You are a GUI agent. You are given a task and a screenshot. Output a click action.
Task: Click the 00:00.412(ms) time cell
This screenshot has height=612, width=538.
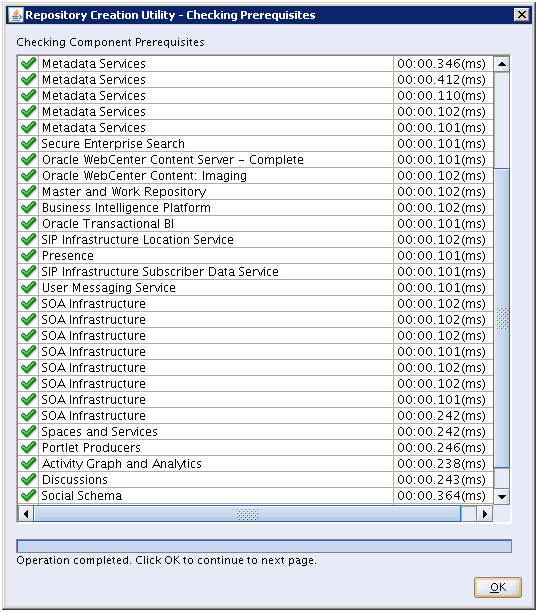coord(443,80)
